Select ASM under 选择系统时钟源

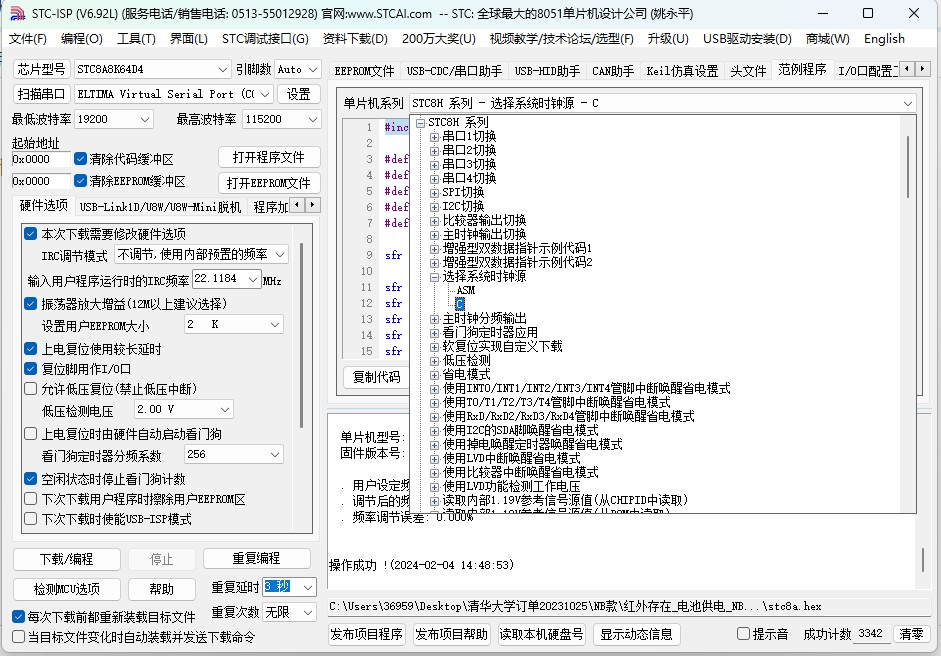point(466,290)
